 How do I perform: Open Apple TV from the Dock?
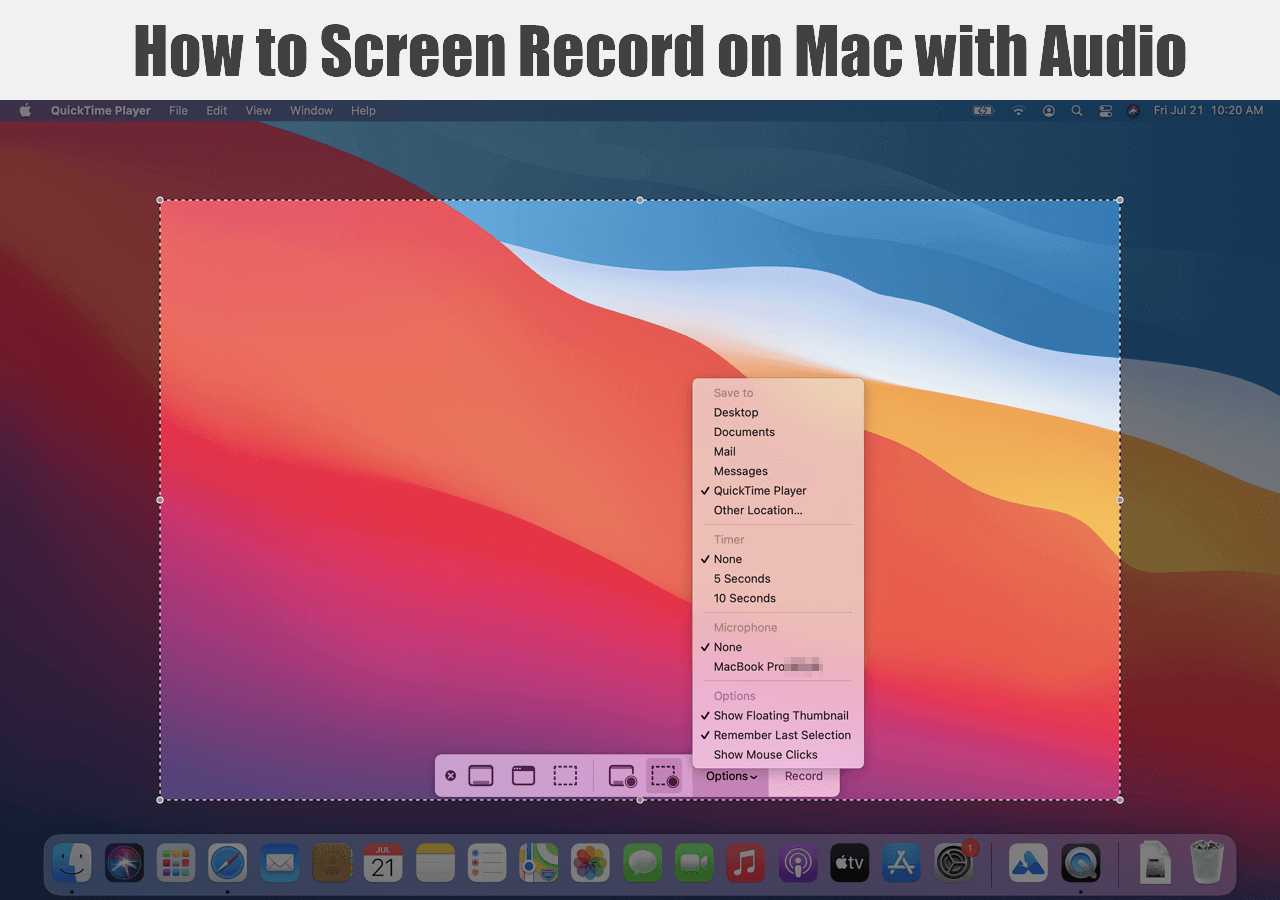pyautogui.click(x=850, y=862)
